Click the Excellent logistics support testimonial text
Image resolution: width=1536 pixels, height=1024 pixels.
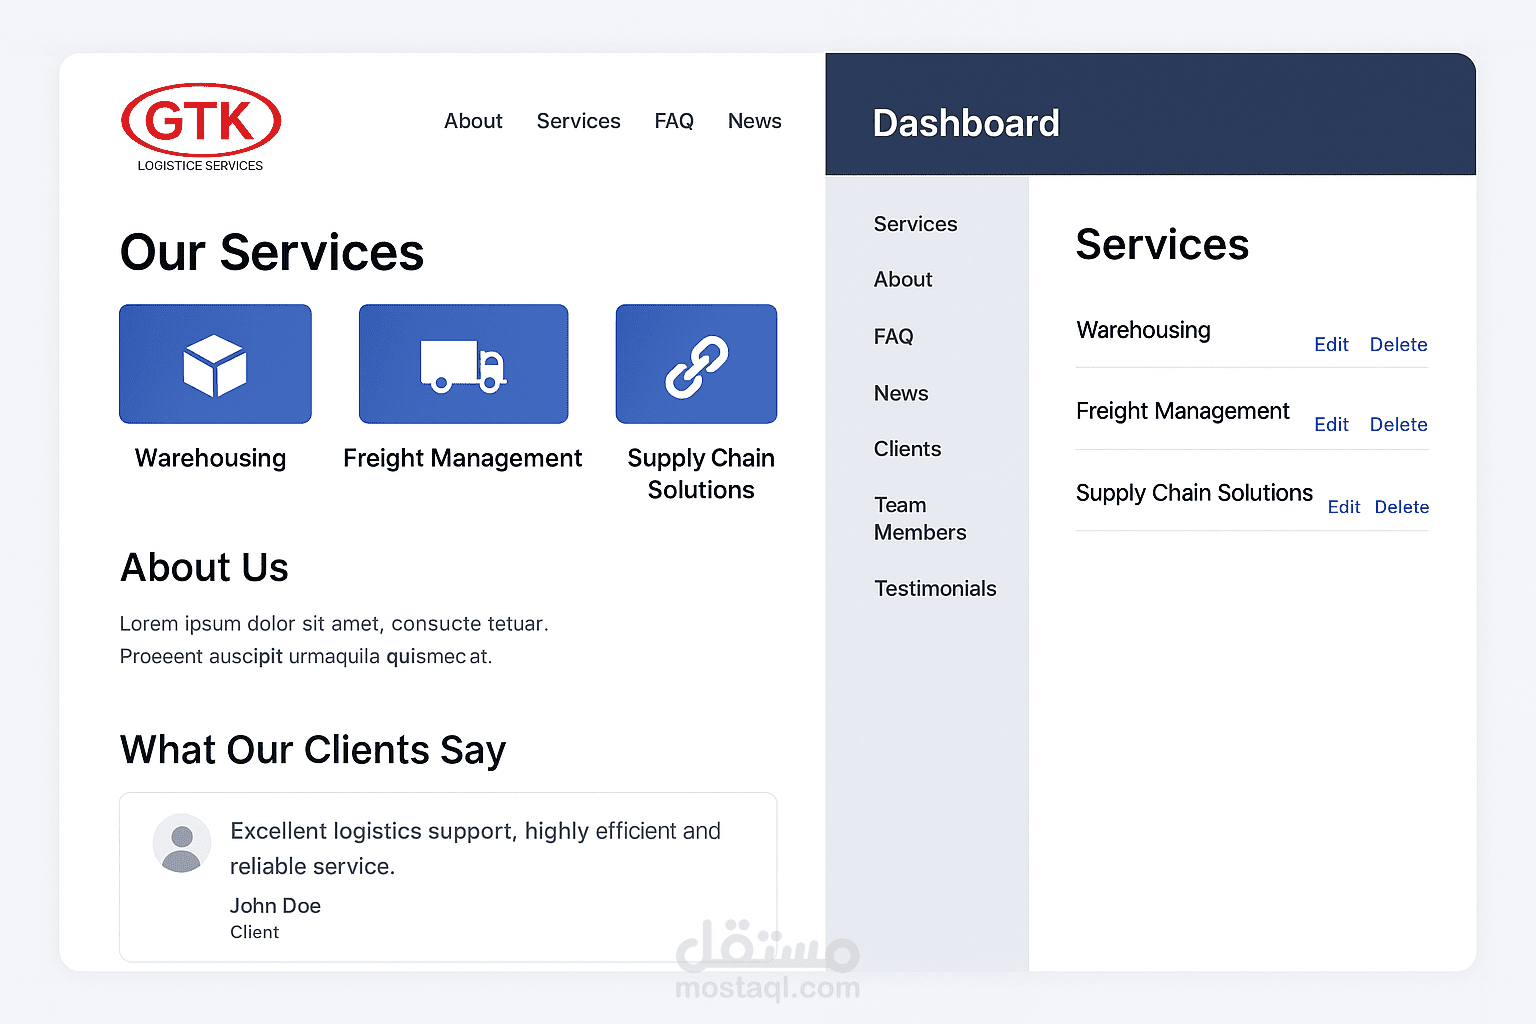tap(475, 849)
